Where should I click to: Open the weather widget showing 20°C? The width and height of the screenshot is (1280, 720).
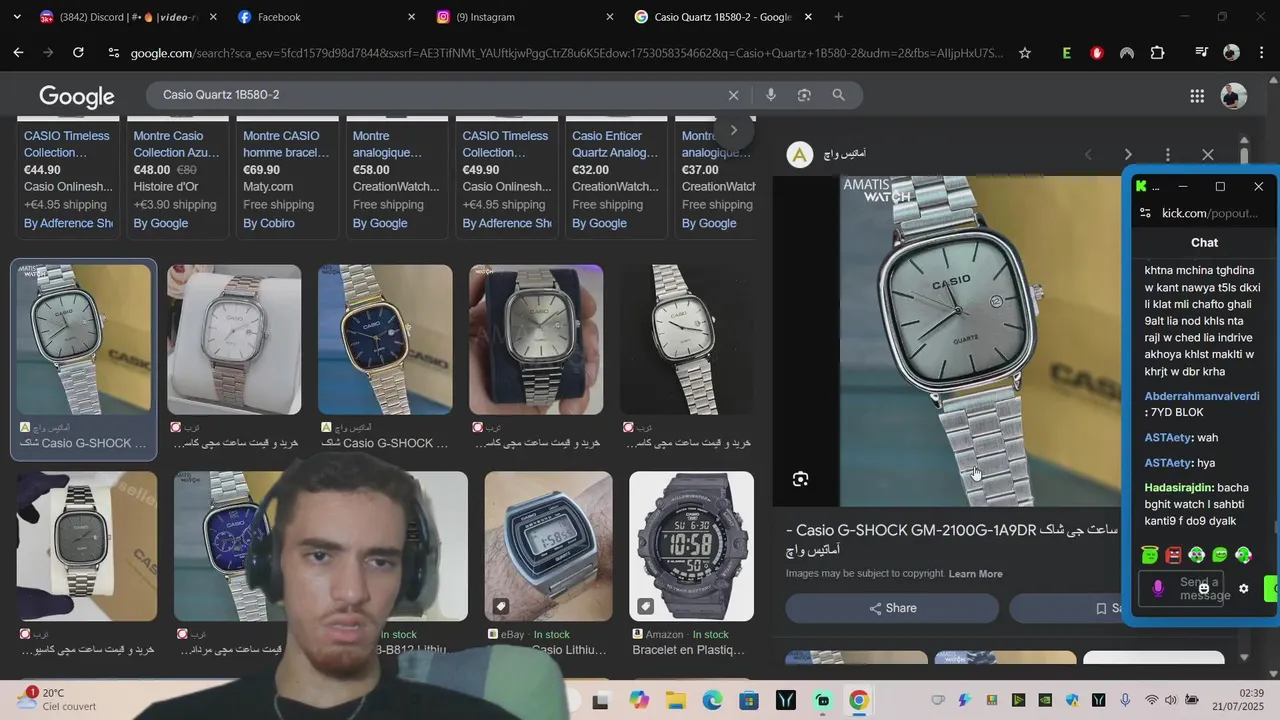point(55,699)
